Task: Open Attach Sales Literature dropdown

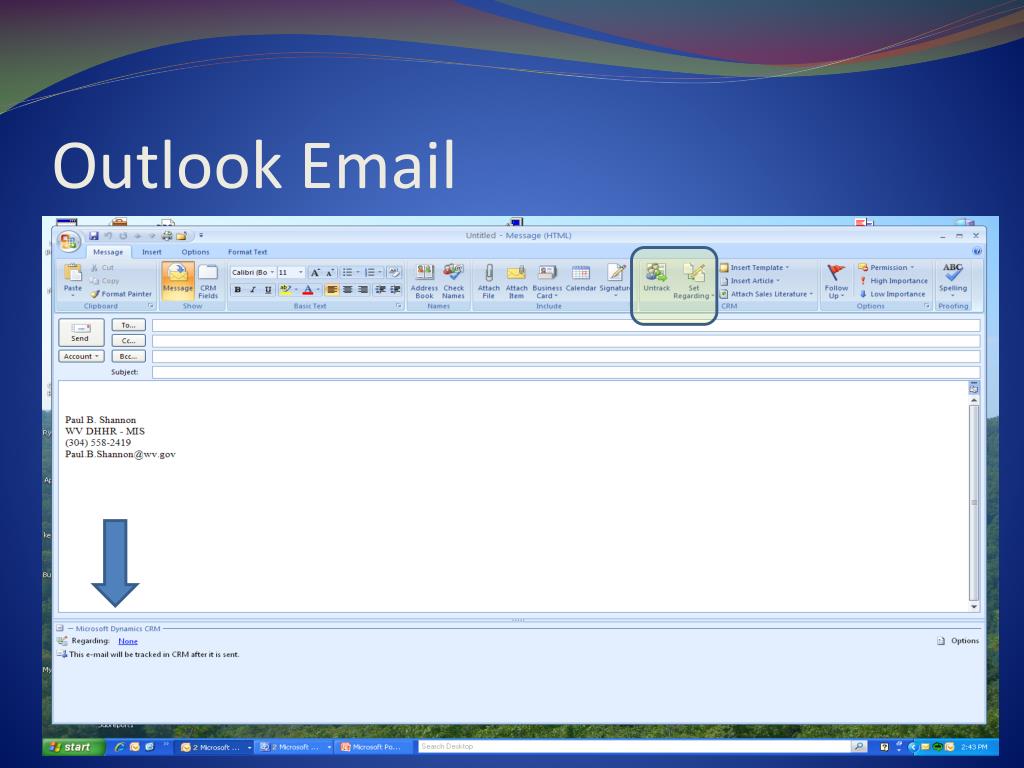Action: coord(767,294)
